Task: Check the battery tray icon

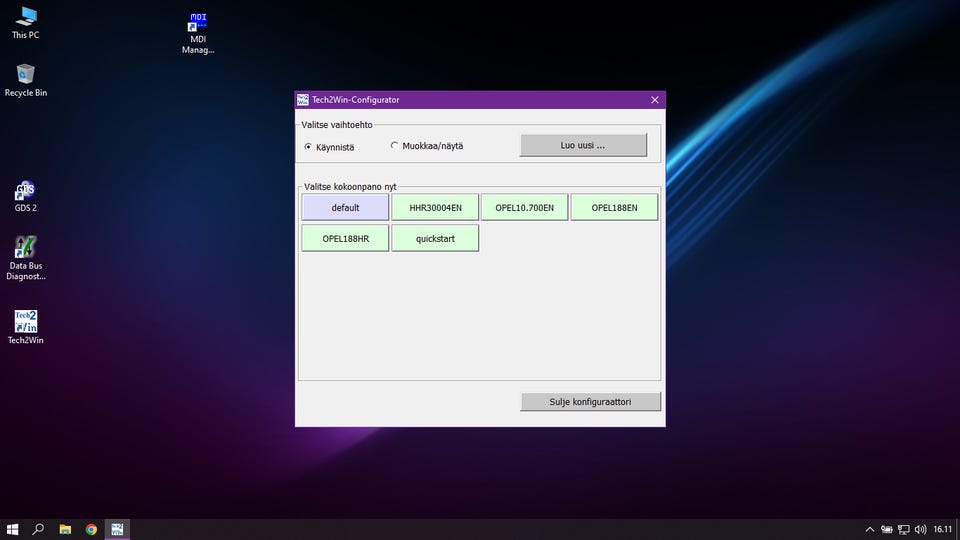Action: click(x=887, y=530)
